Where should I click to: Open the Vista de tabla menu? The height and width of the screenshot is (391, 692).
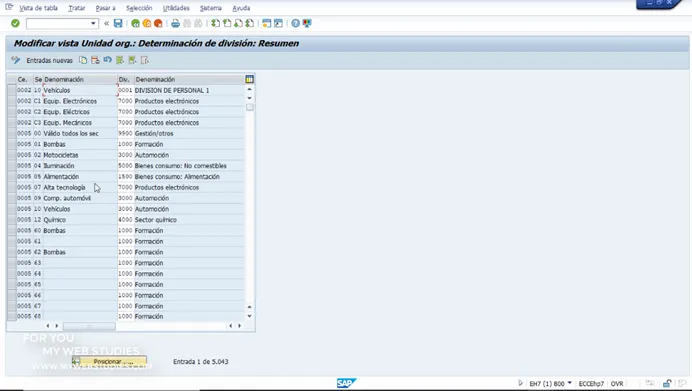click(x=38, y=8)
